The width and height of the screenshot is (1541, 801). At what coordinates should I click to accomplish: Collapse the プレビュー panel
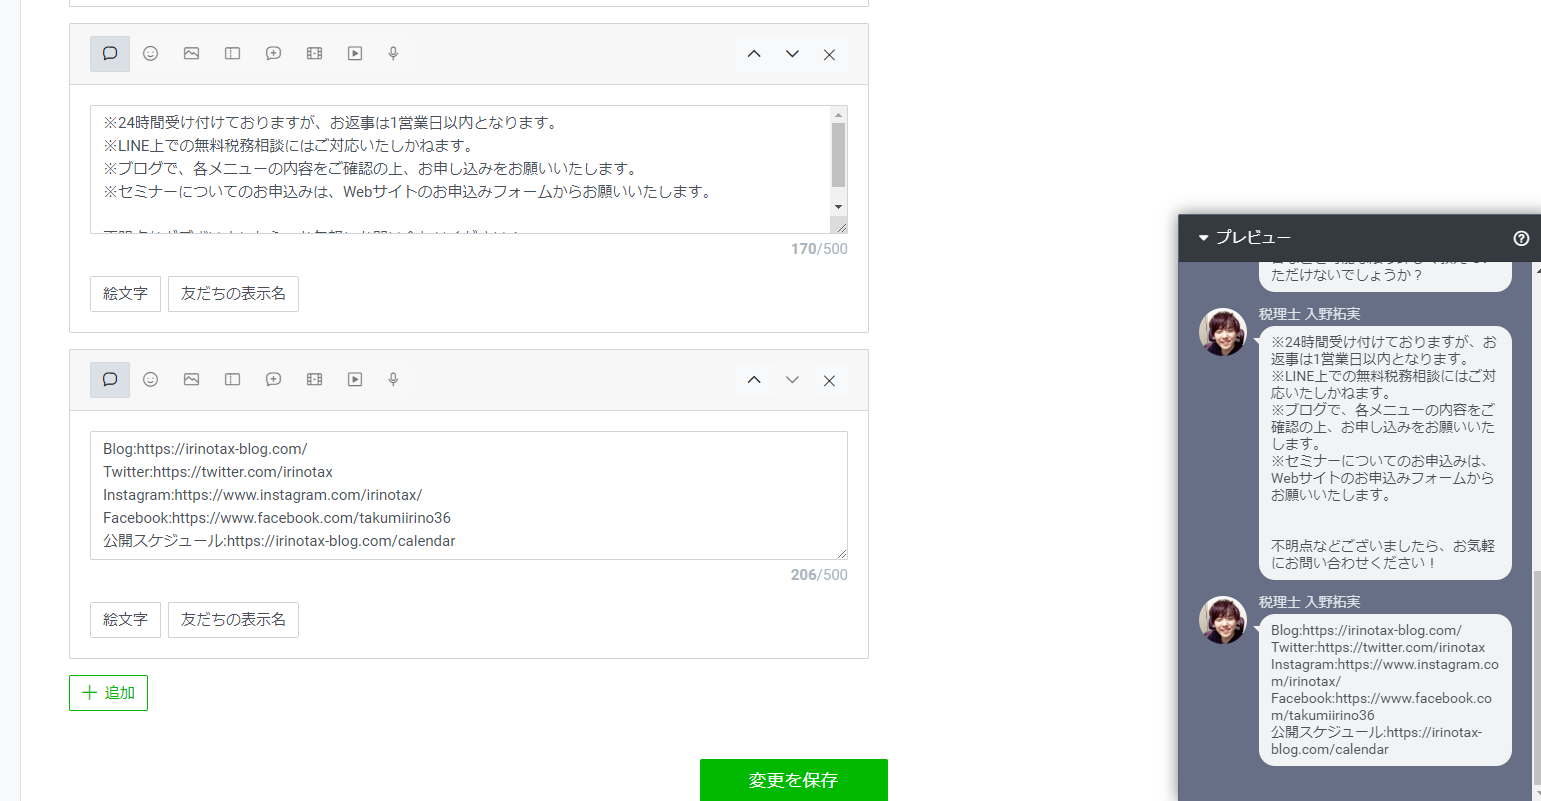[x=1204, y=238]
